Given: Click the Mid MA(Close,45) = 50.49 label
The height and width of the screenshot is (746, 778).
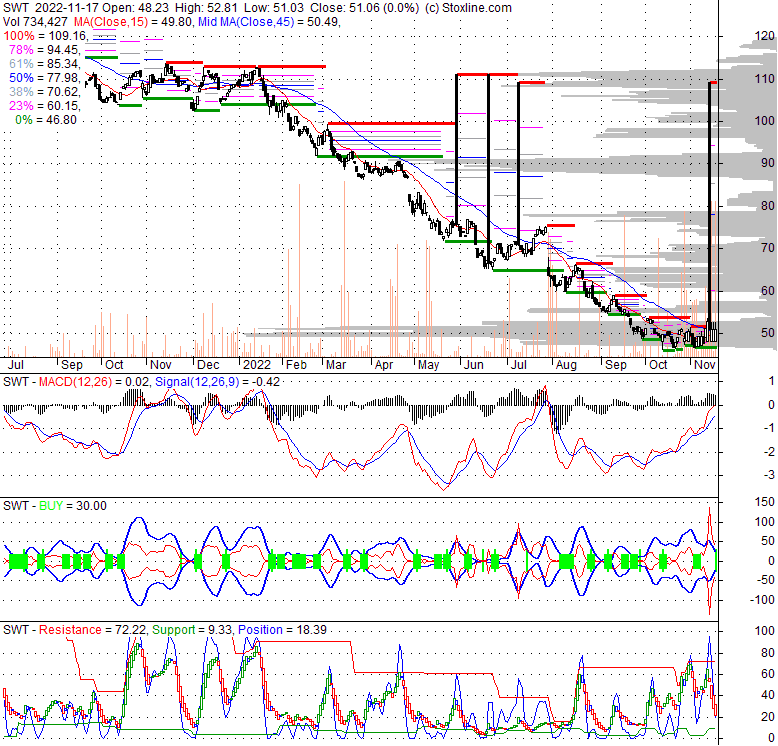Looking at the screenshot, I should point(269,22).
